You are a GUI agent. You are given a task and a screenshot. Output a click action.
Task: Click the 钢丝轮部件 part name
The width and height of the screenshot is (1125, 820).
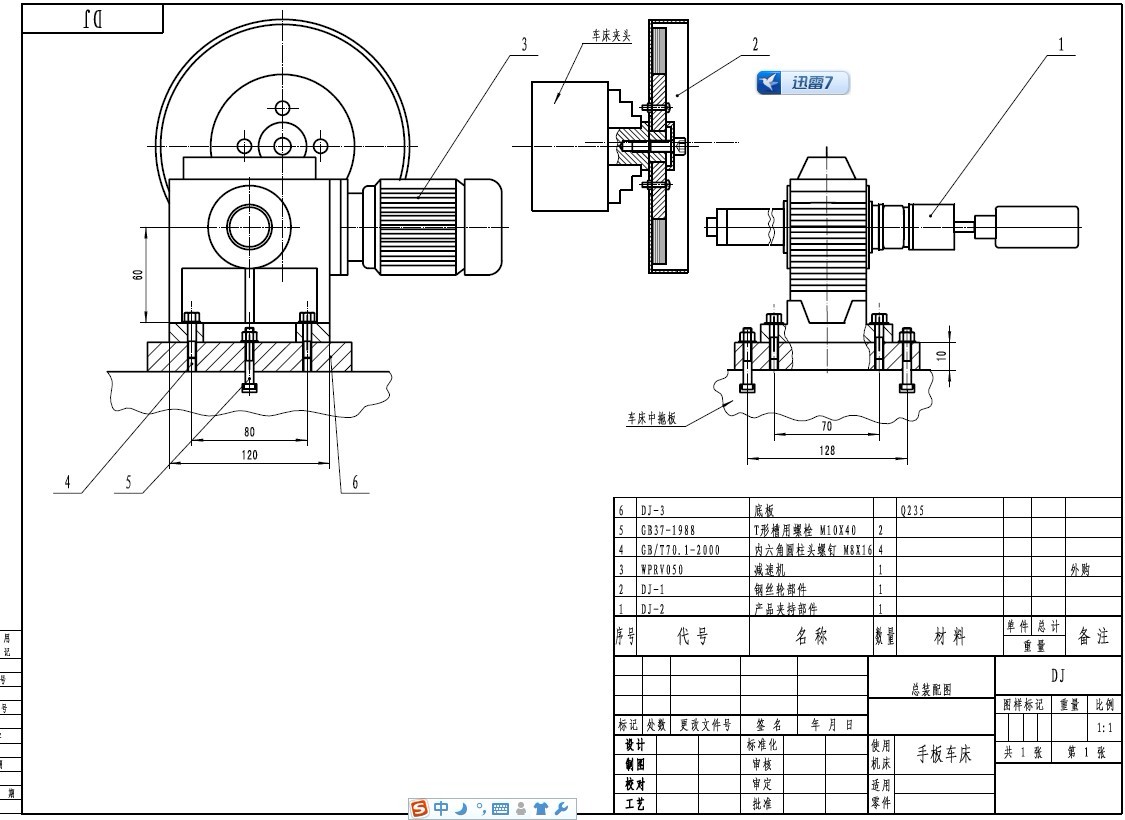(780, 589)
